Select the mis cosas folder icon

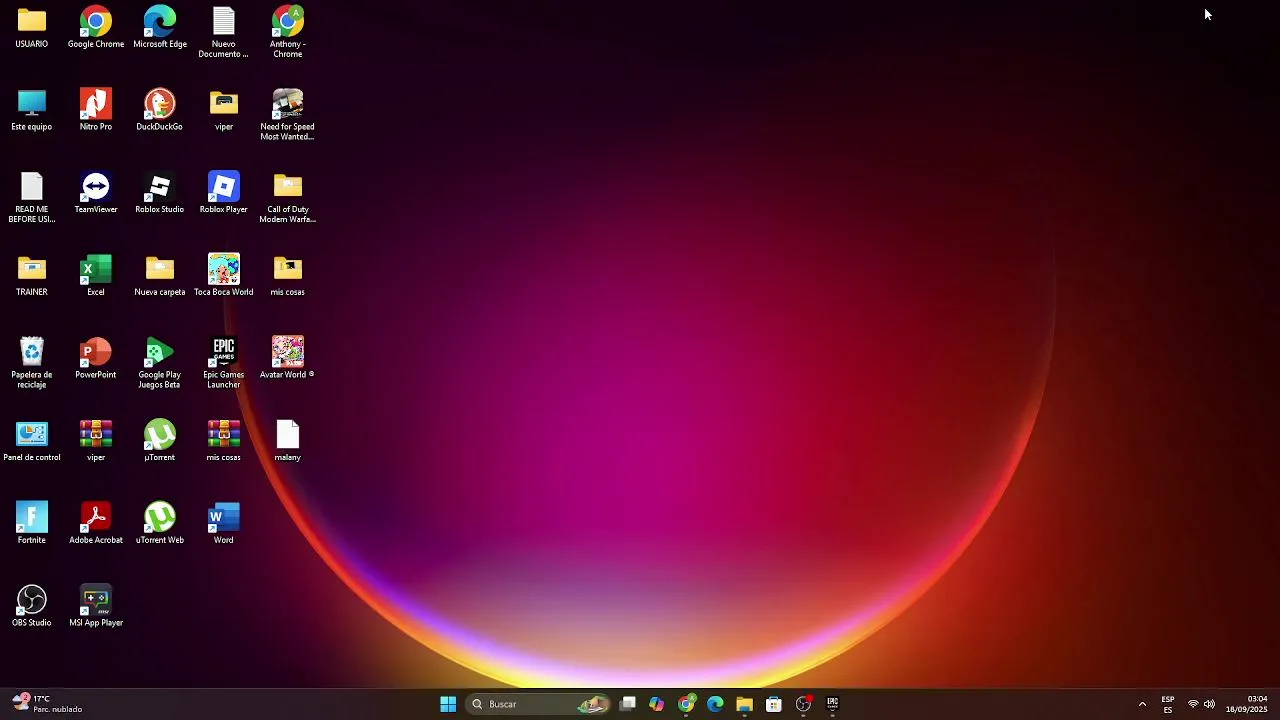[x=287, y=277]
